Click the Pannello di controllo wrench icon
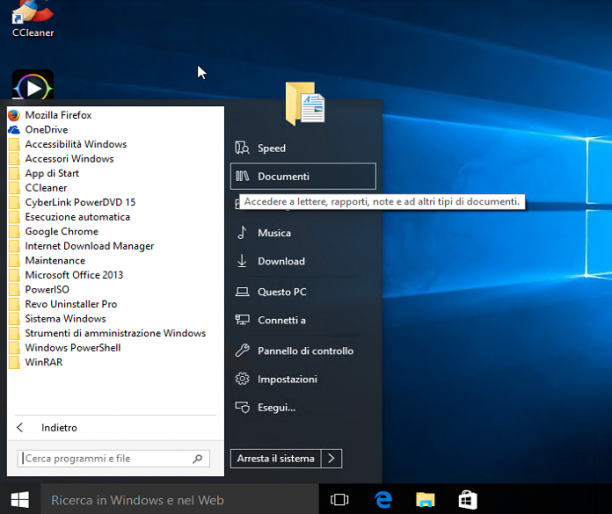The height and width of the screenshot is (514, 612). coord(242,350)
